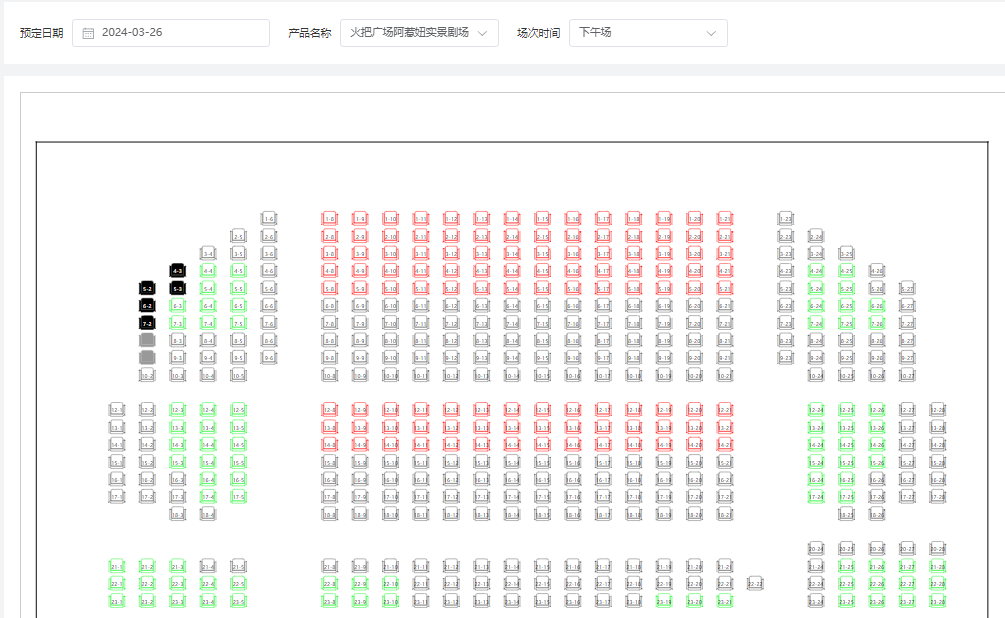
Task: Click the 下午场 dropdown arrow
Action: pos(711,33)
